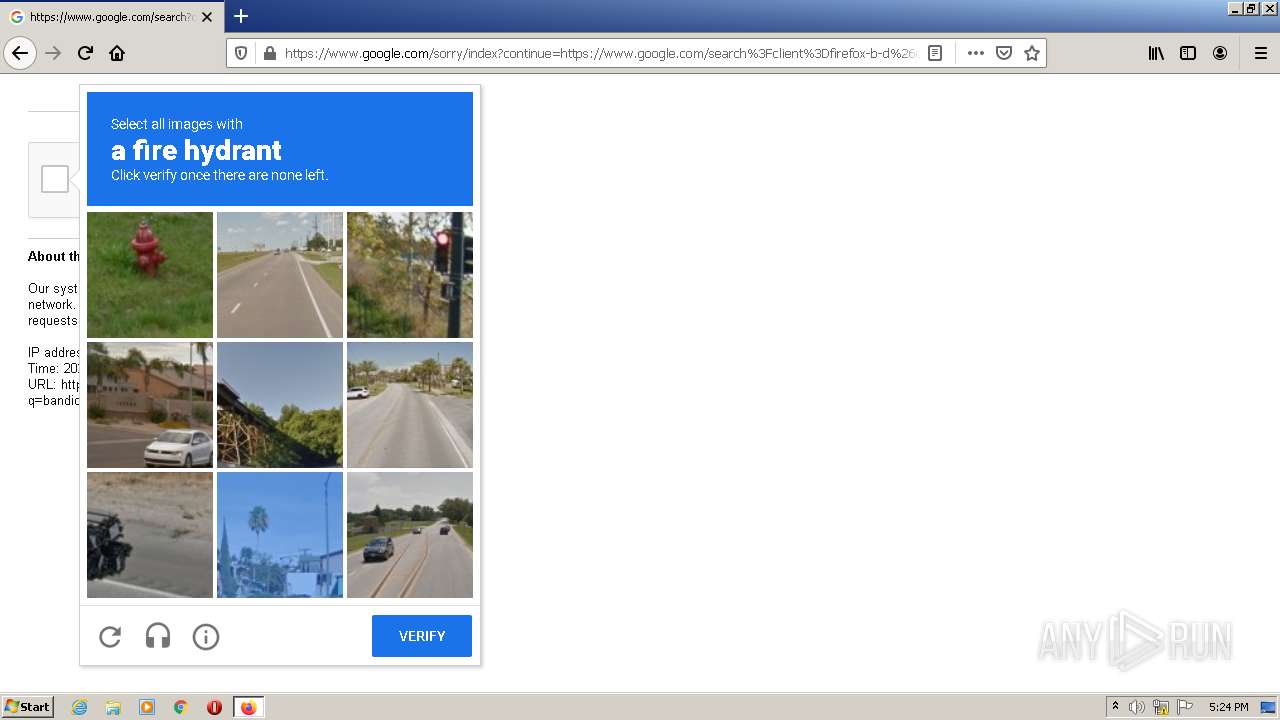
Task: Launch Chrome from the taskbar
Action: click(x=181, y=707)
